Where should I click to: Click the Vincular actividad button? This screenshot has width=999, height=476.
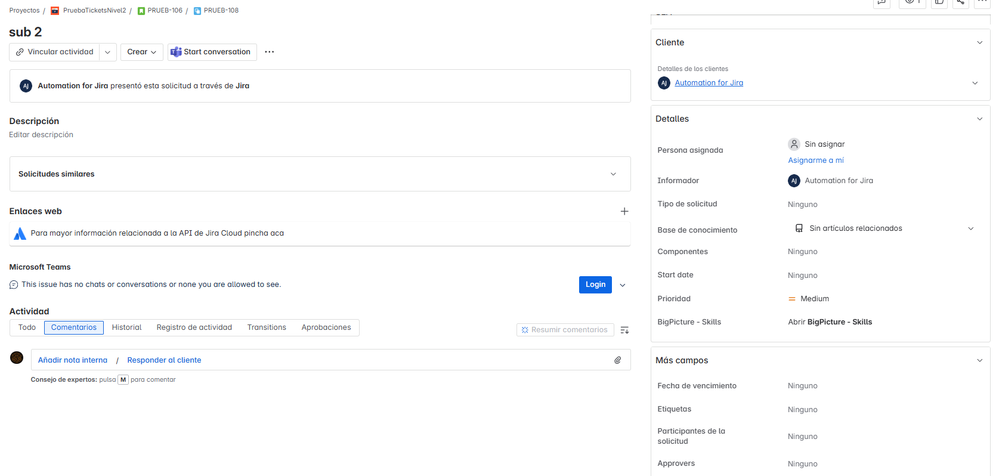point(55,52)
